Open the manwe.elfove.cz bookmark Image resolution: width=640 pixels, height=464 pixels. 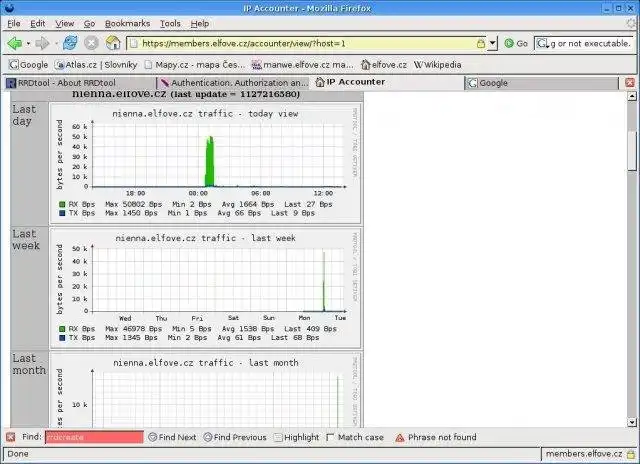pos(302,65)
